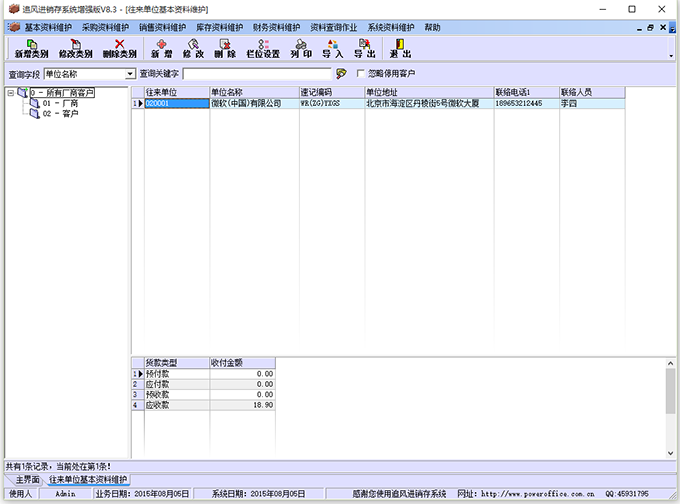Open 栏位设置 column settings from toolbar
Viewport: 680px width, 504px height.
tap(263, 47)
